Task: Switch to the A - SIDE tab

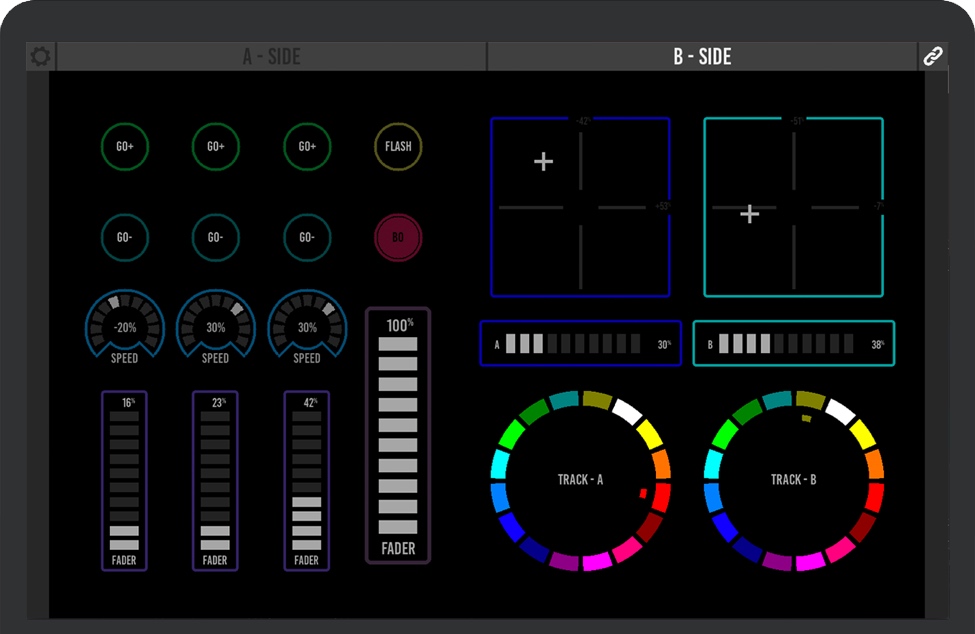Action: coord(271,57)
